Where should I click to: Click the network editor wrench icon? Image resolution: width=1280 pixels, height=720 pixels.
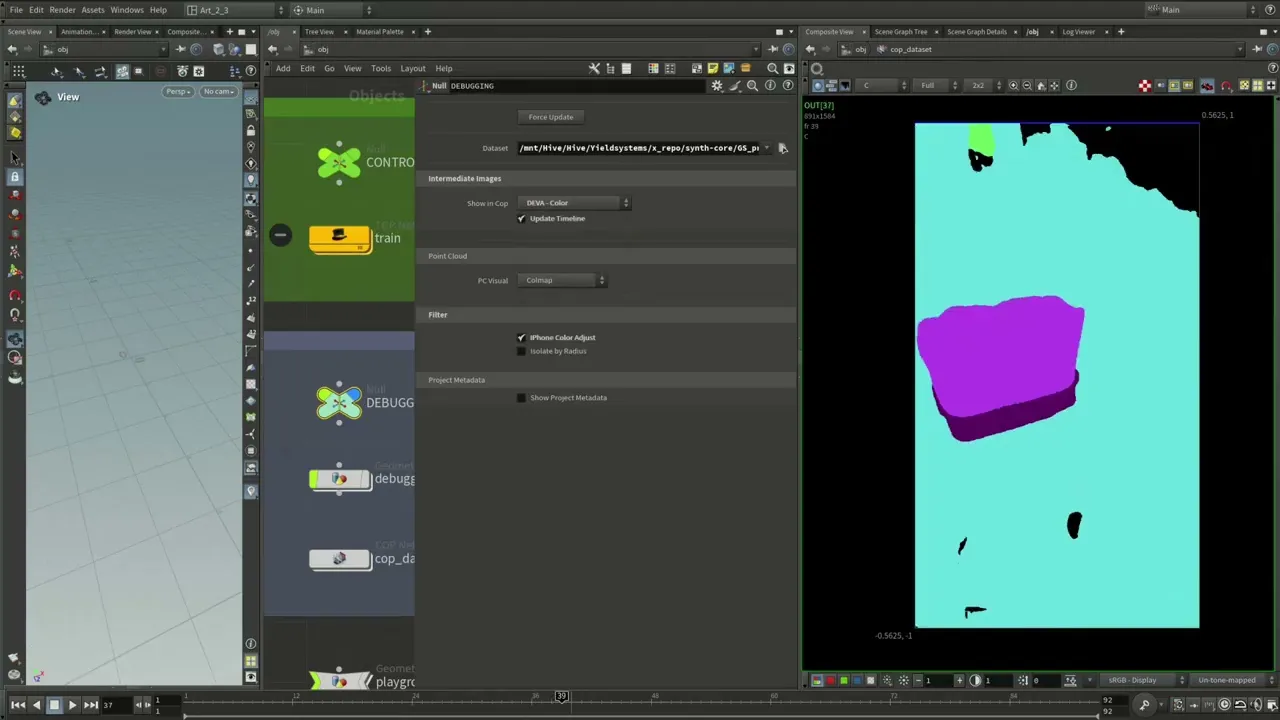pos(594,69)
